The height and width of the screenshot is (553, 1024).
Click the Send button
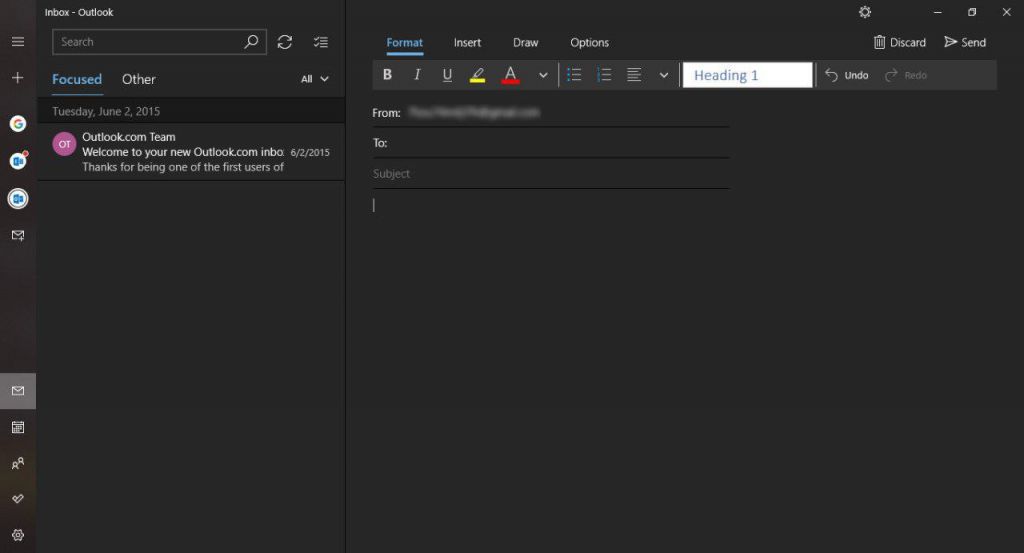(965, 43)
